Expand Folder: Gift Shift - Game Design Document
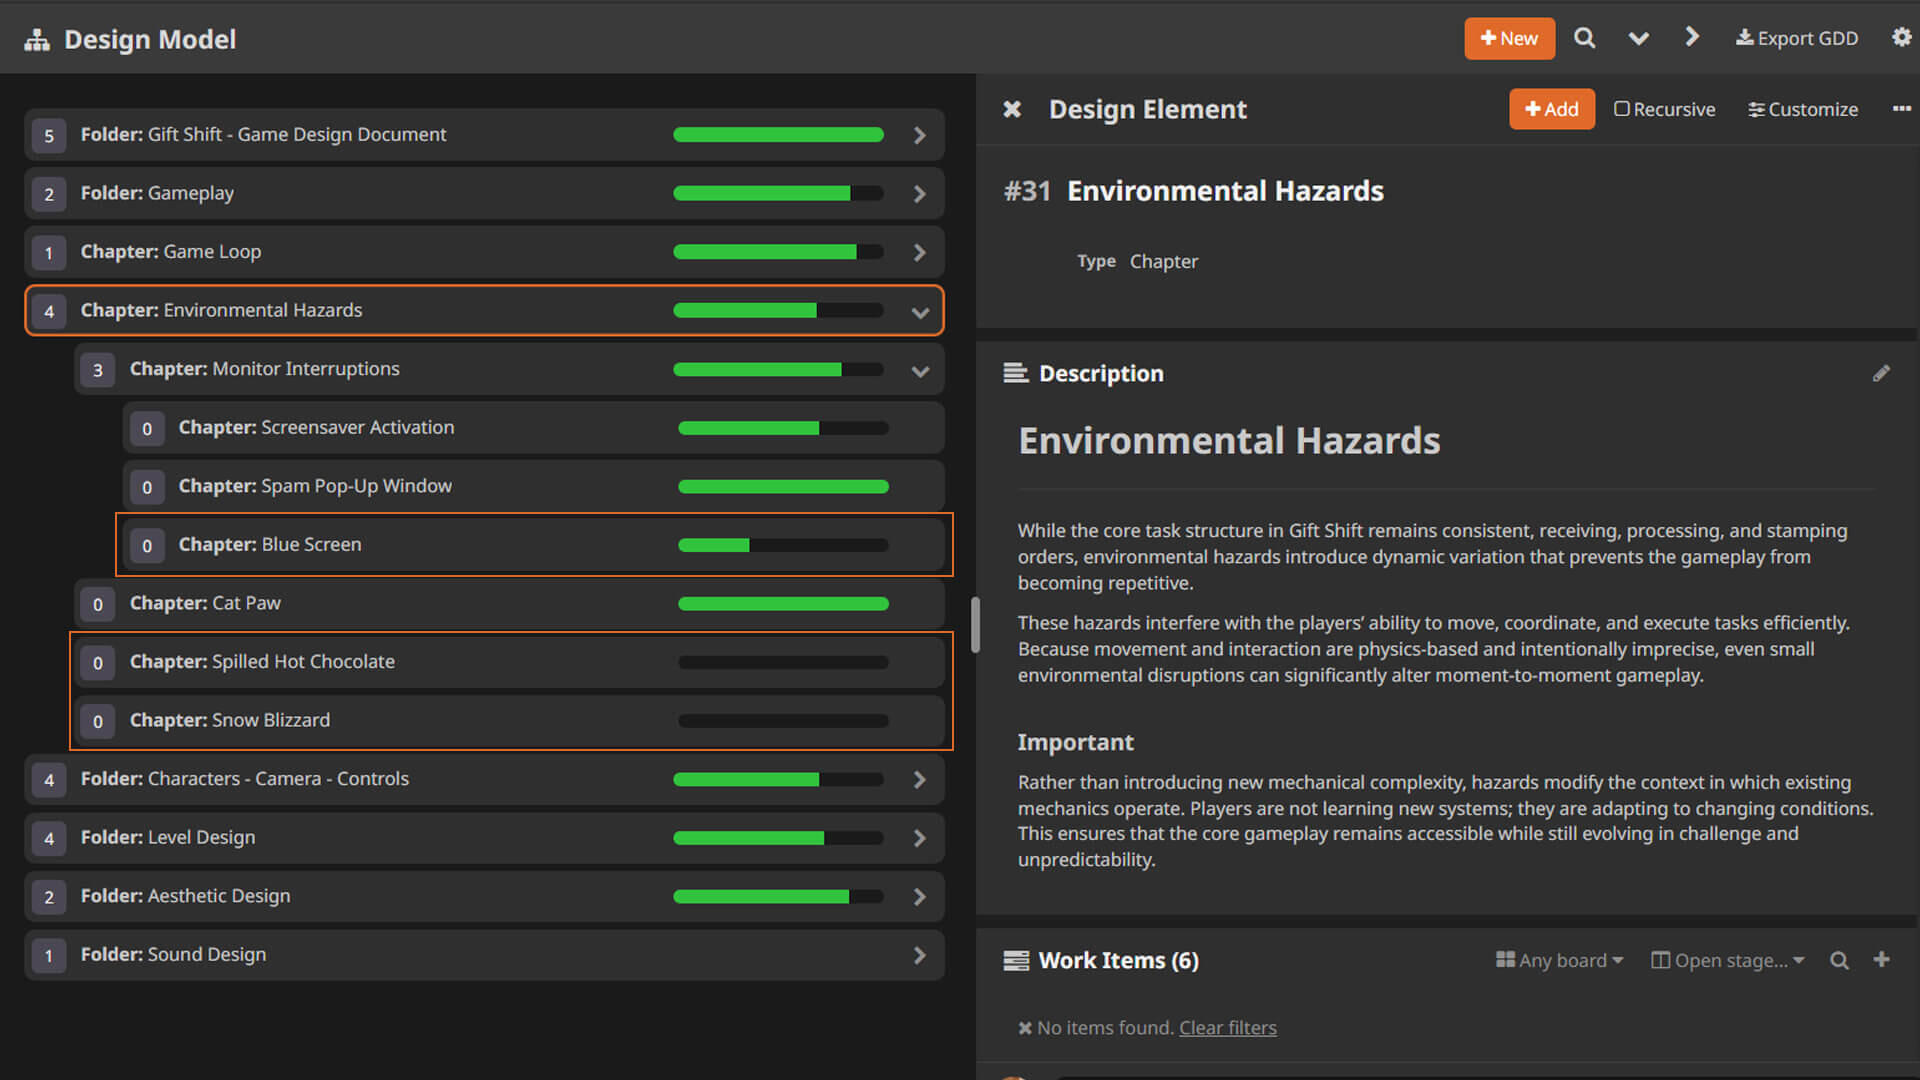Screen dimensions: 1920x1080 (919, 135)
